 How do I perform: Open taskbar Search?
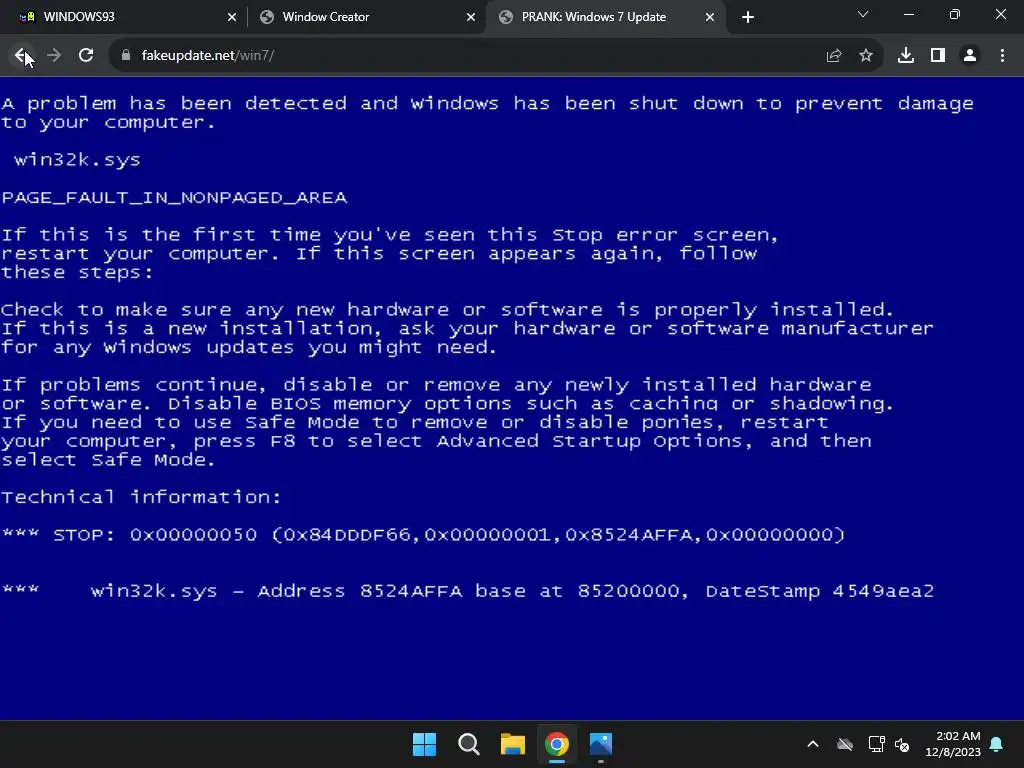[x=469, y=744]
